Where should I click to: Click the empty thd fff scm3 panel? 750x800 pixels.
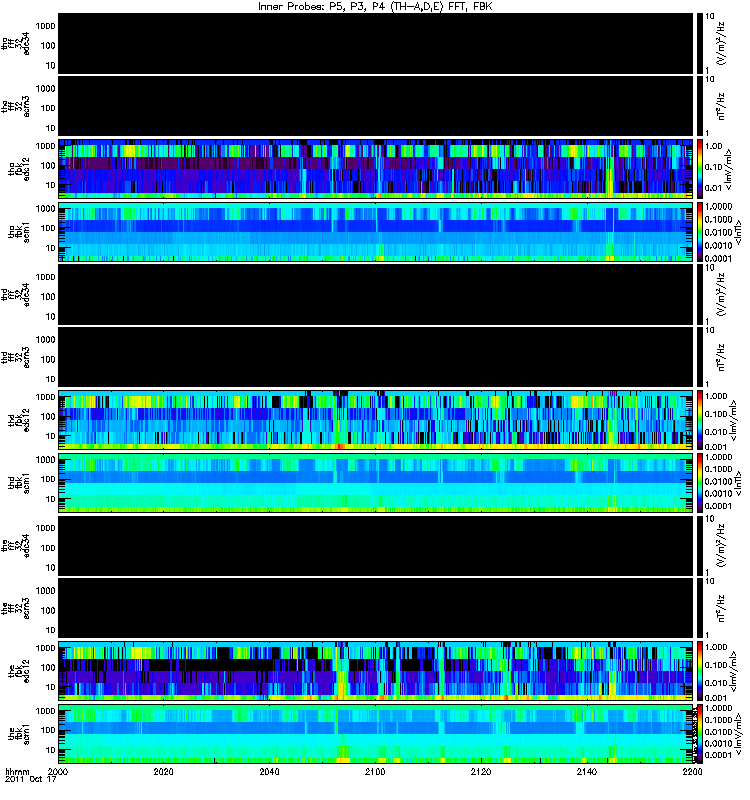376,357
